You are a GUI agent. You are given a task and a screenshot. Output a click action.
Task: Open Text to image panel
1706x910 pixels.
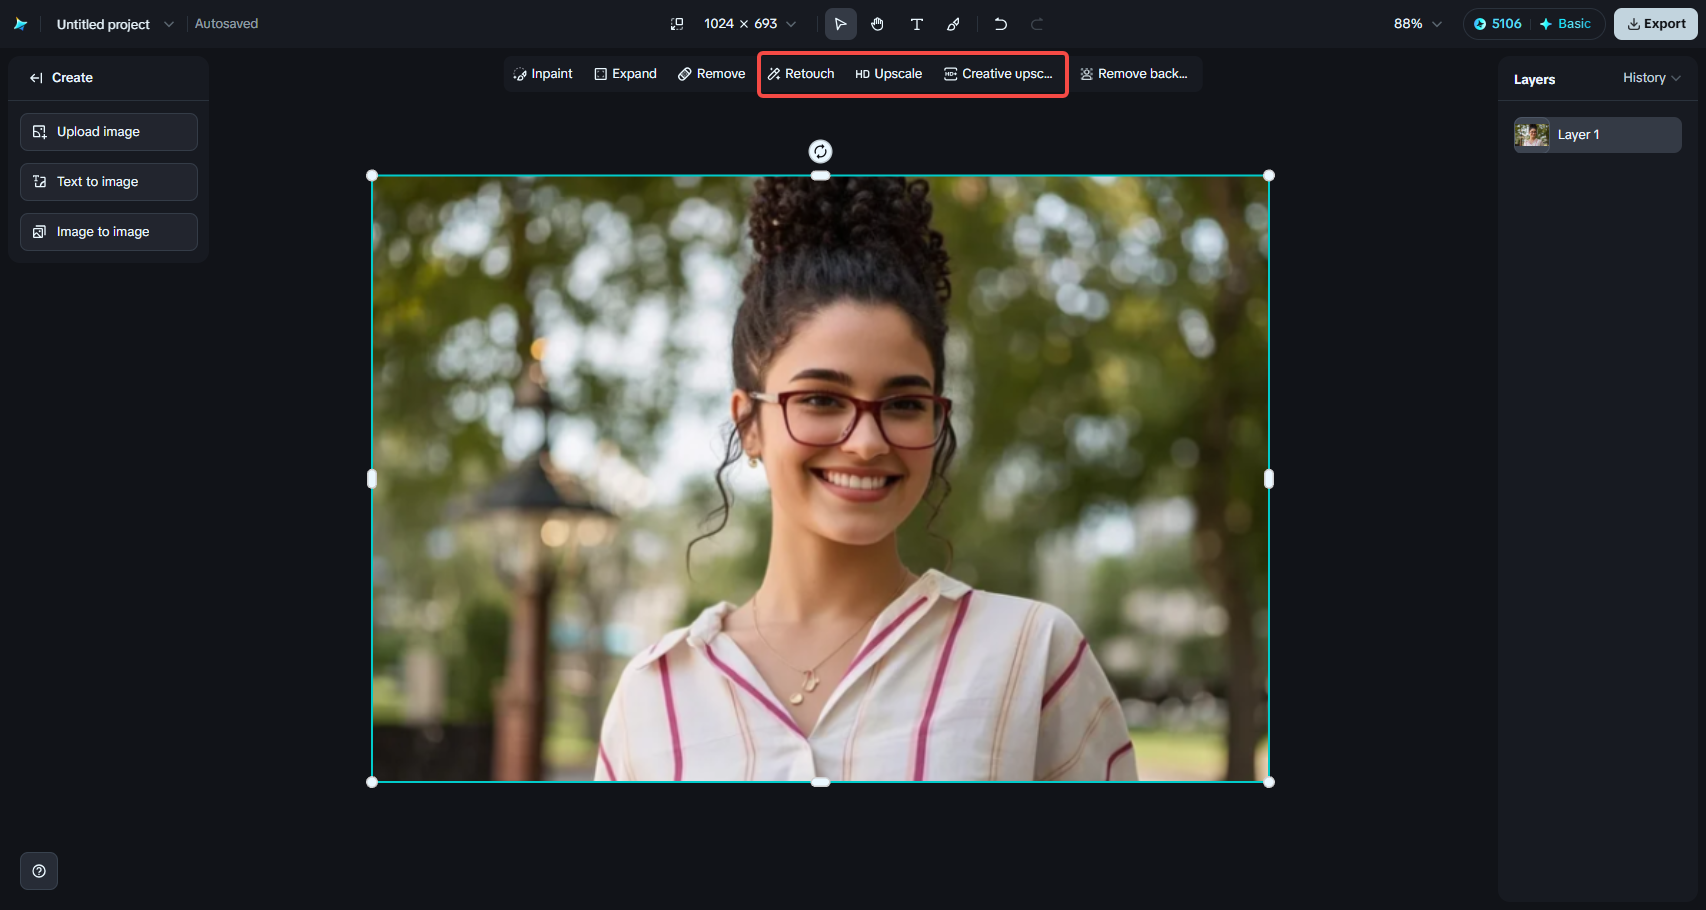point(108,181)
